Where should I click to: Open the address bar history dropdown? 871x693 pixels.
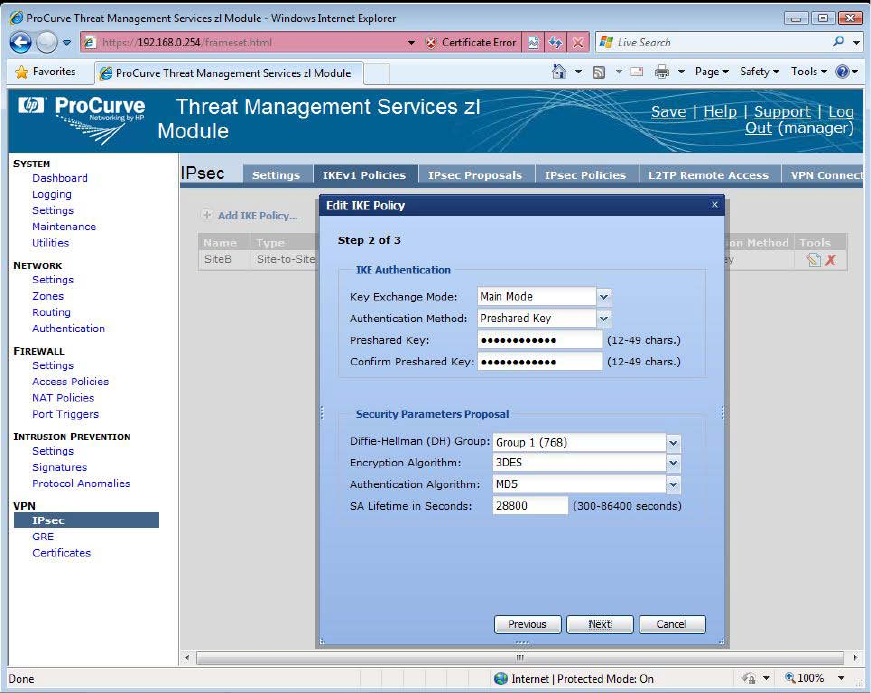click(412, 43)
